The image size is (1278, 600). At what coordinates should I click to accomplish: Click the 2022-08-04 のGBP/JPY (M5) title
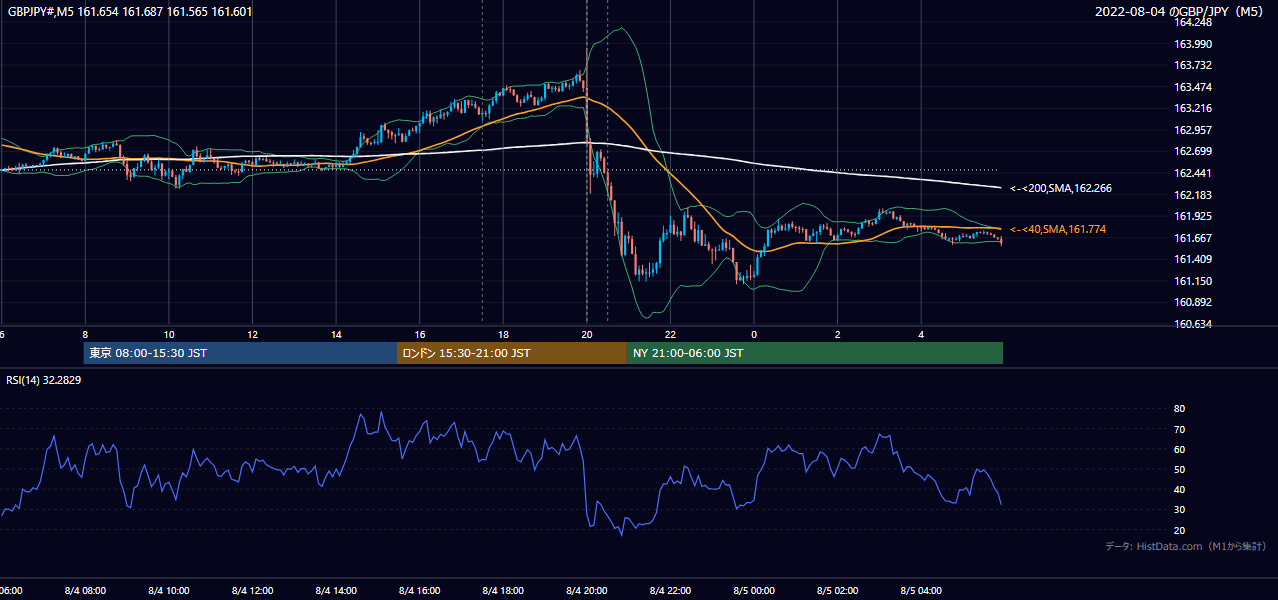click(1181, 12)
